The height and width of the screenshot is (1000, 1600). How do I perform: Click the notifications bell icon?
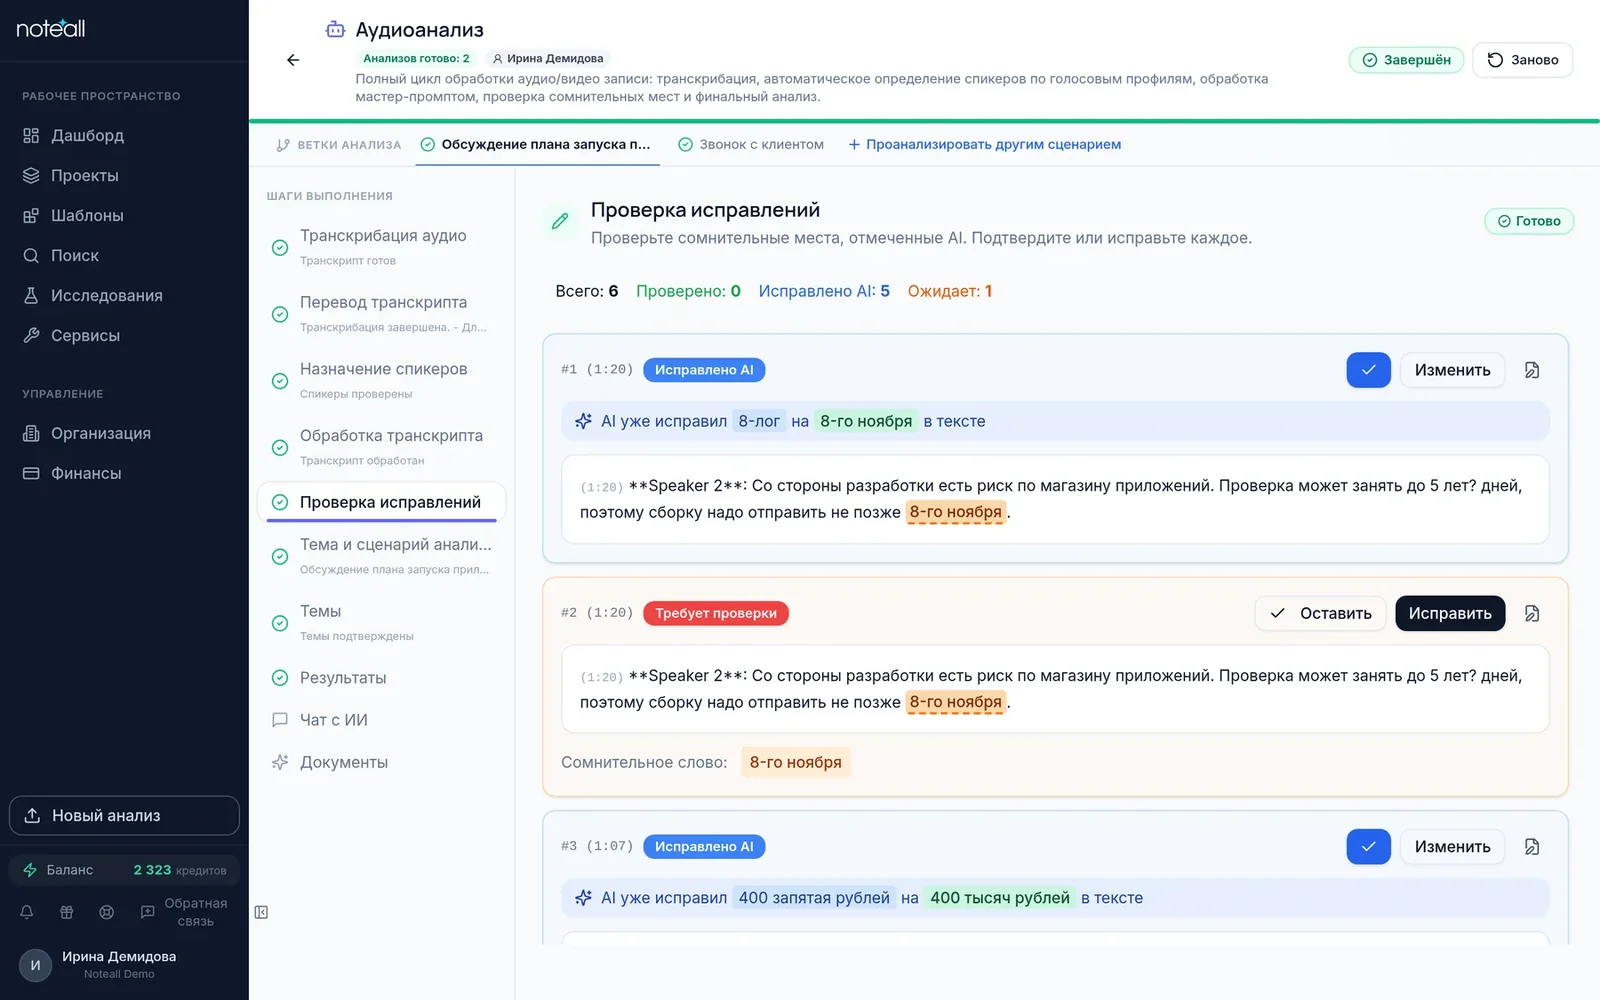pyautogui.click(x=27, y=912)
